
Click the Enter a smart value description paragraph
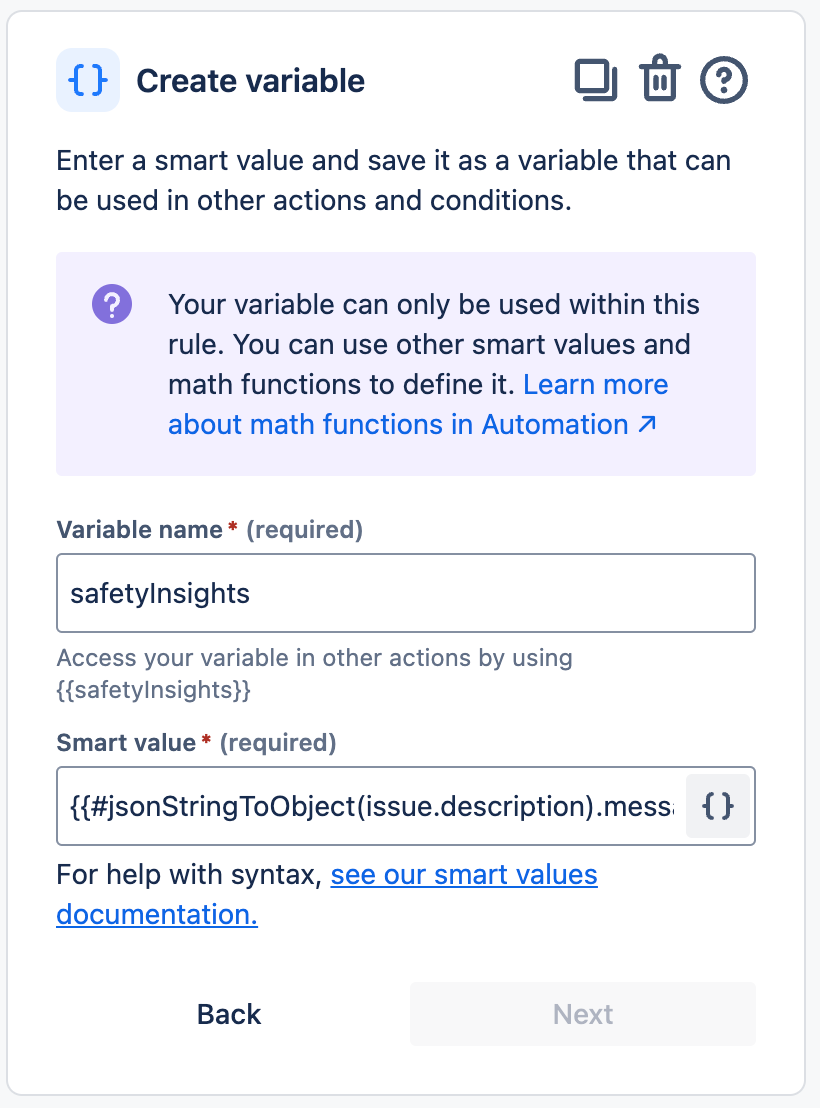coord(393,180)
